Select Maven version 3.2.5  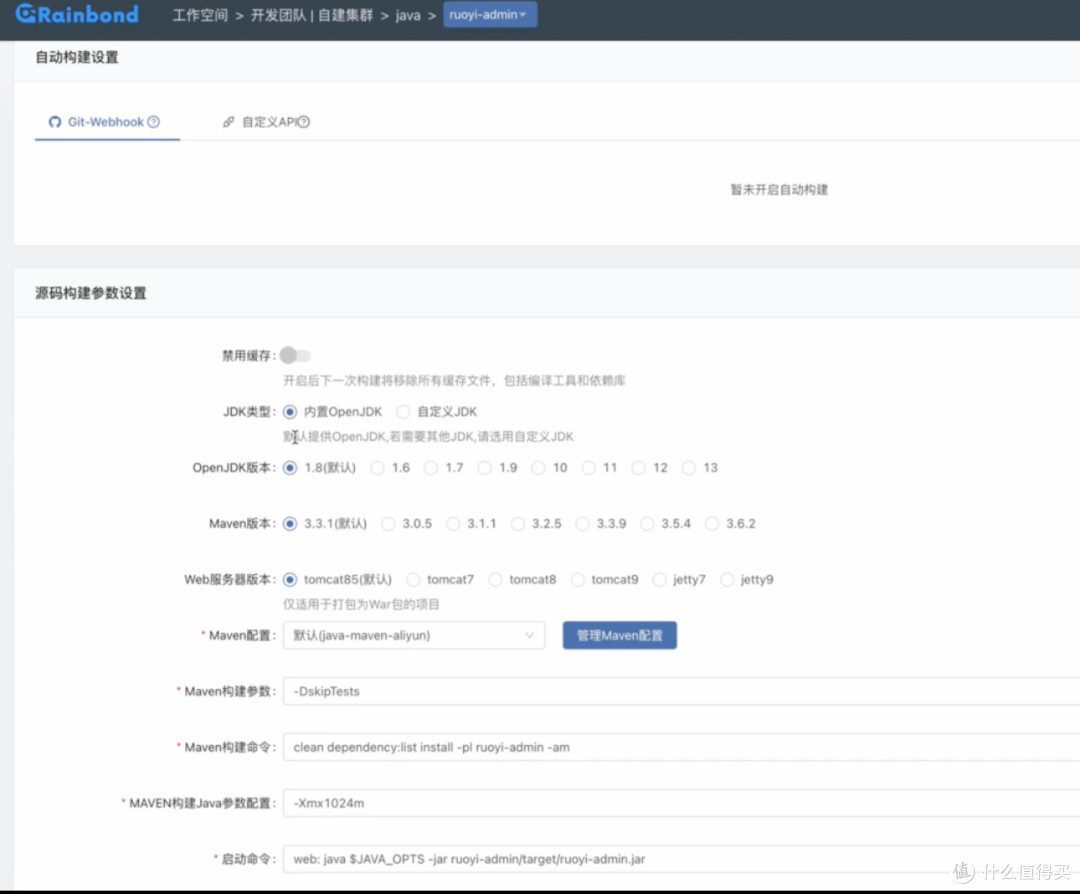[517, 523]
